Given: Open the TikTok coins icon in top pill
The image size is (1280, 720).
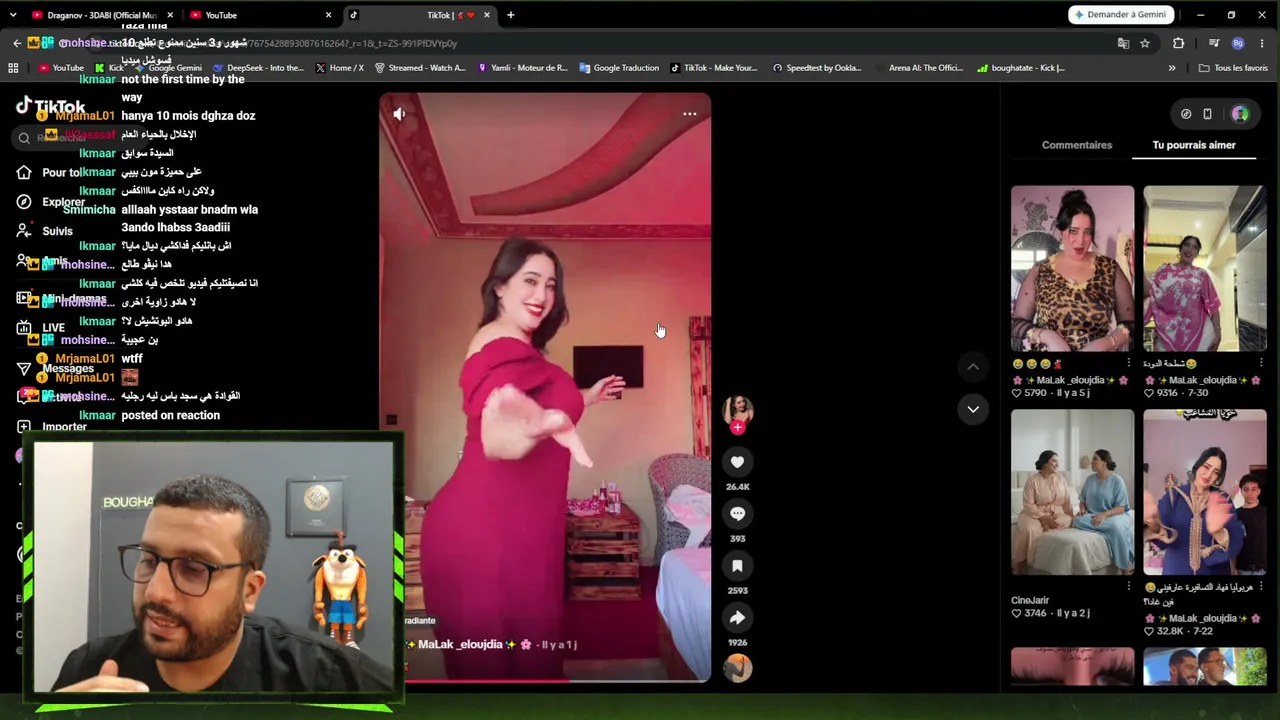Looking at the screenshot, I should tap(1186, 114).
